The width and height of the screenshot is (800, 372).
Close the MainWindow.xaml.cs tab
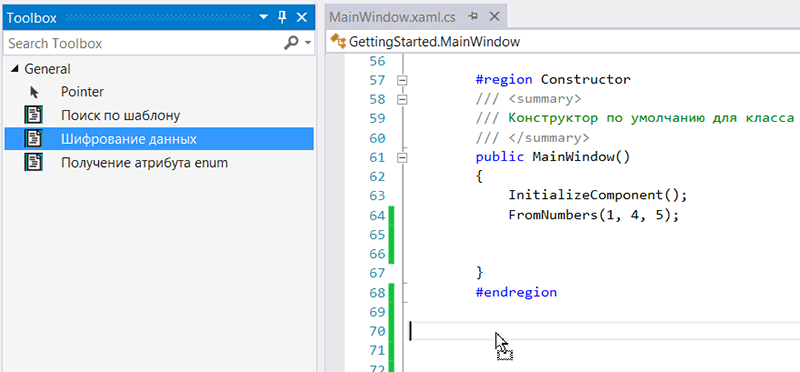click(494, 16)
